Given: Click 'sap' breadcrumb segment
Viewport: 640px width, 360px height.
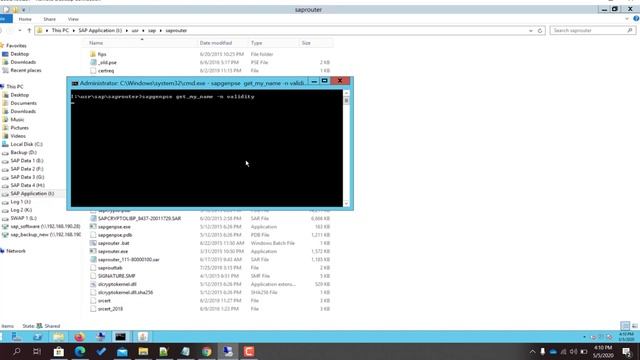Looking at the screenshot, I should pos(152,31).
